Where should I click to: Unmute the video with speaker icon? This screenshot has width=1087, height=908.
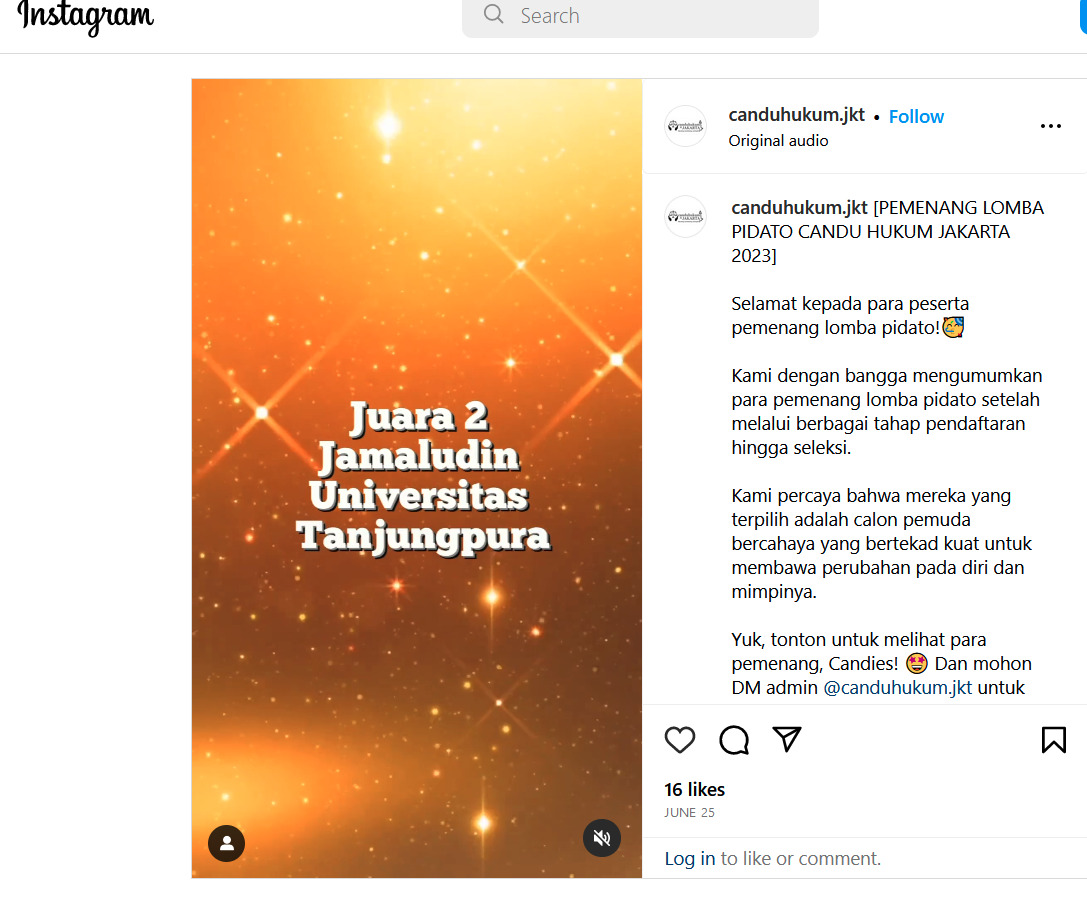pyautogui.click(x=602, y=838)
